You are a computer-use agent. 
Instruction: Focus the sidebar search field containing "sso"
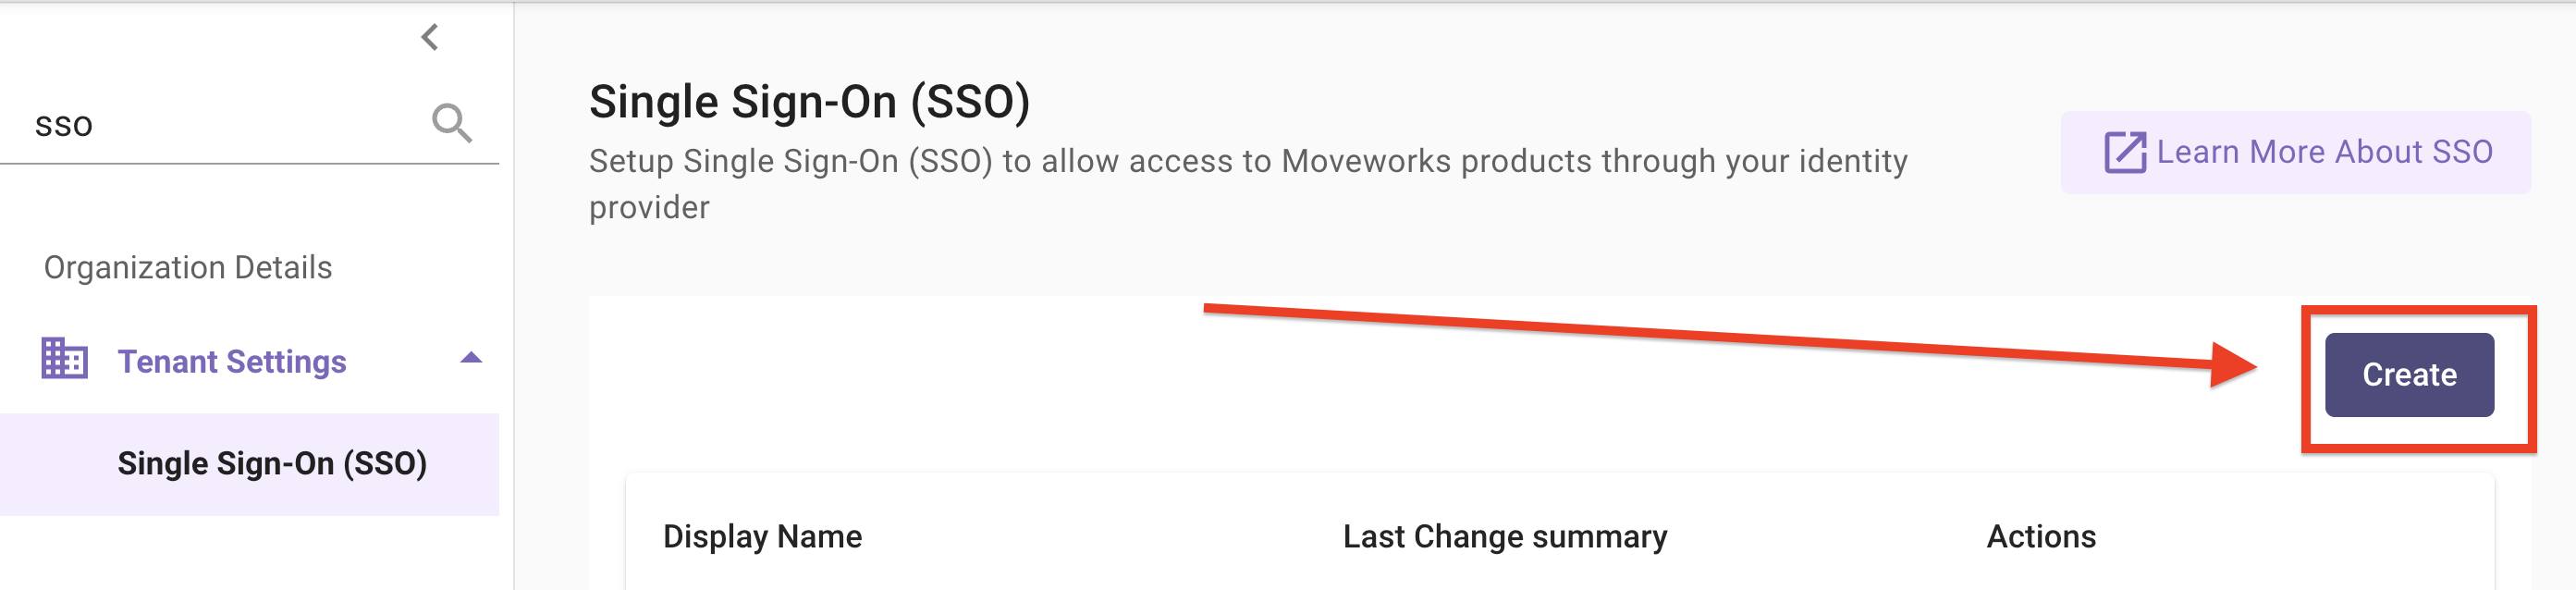pyautogui.click(x=220, y=126)
